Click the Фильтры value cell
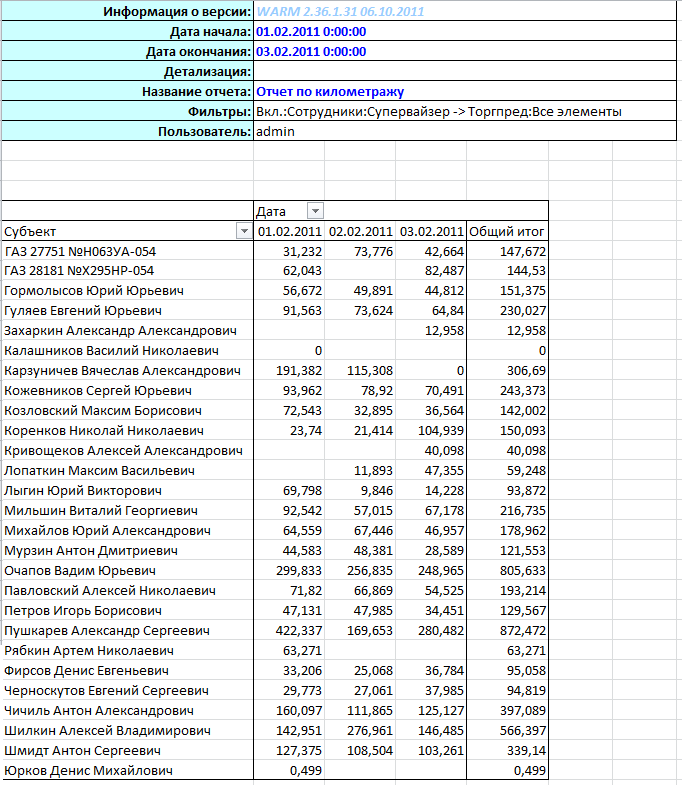682x785 pixels. (x=439, y=112)
